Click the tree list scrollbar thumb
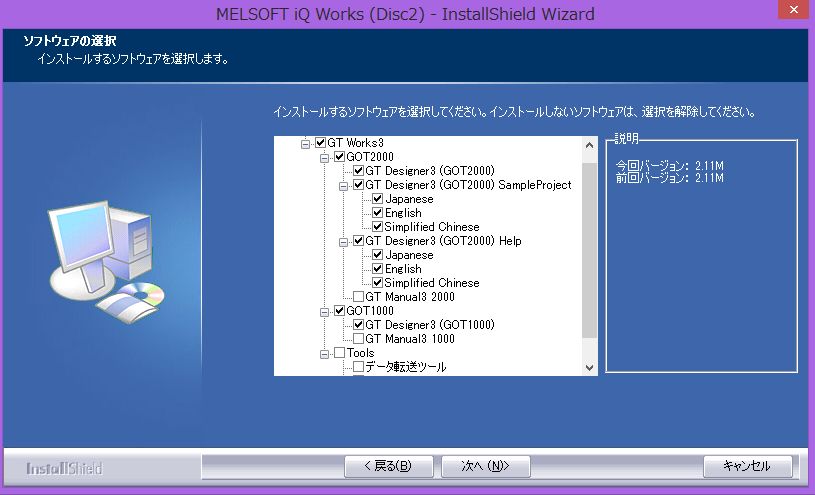Screen dimensions: 815x495 [589, 251]
